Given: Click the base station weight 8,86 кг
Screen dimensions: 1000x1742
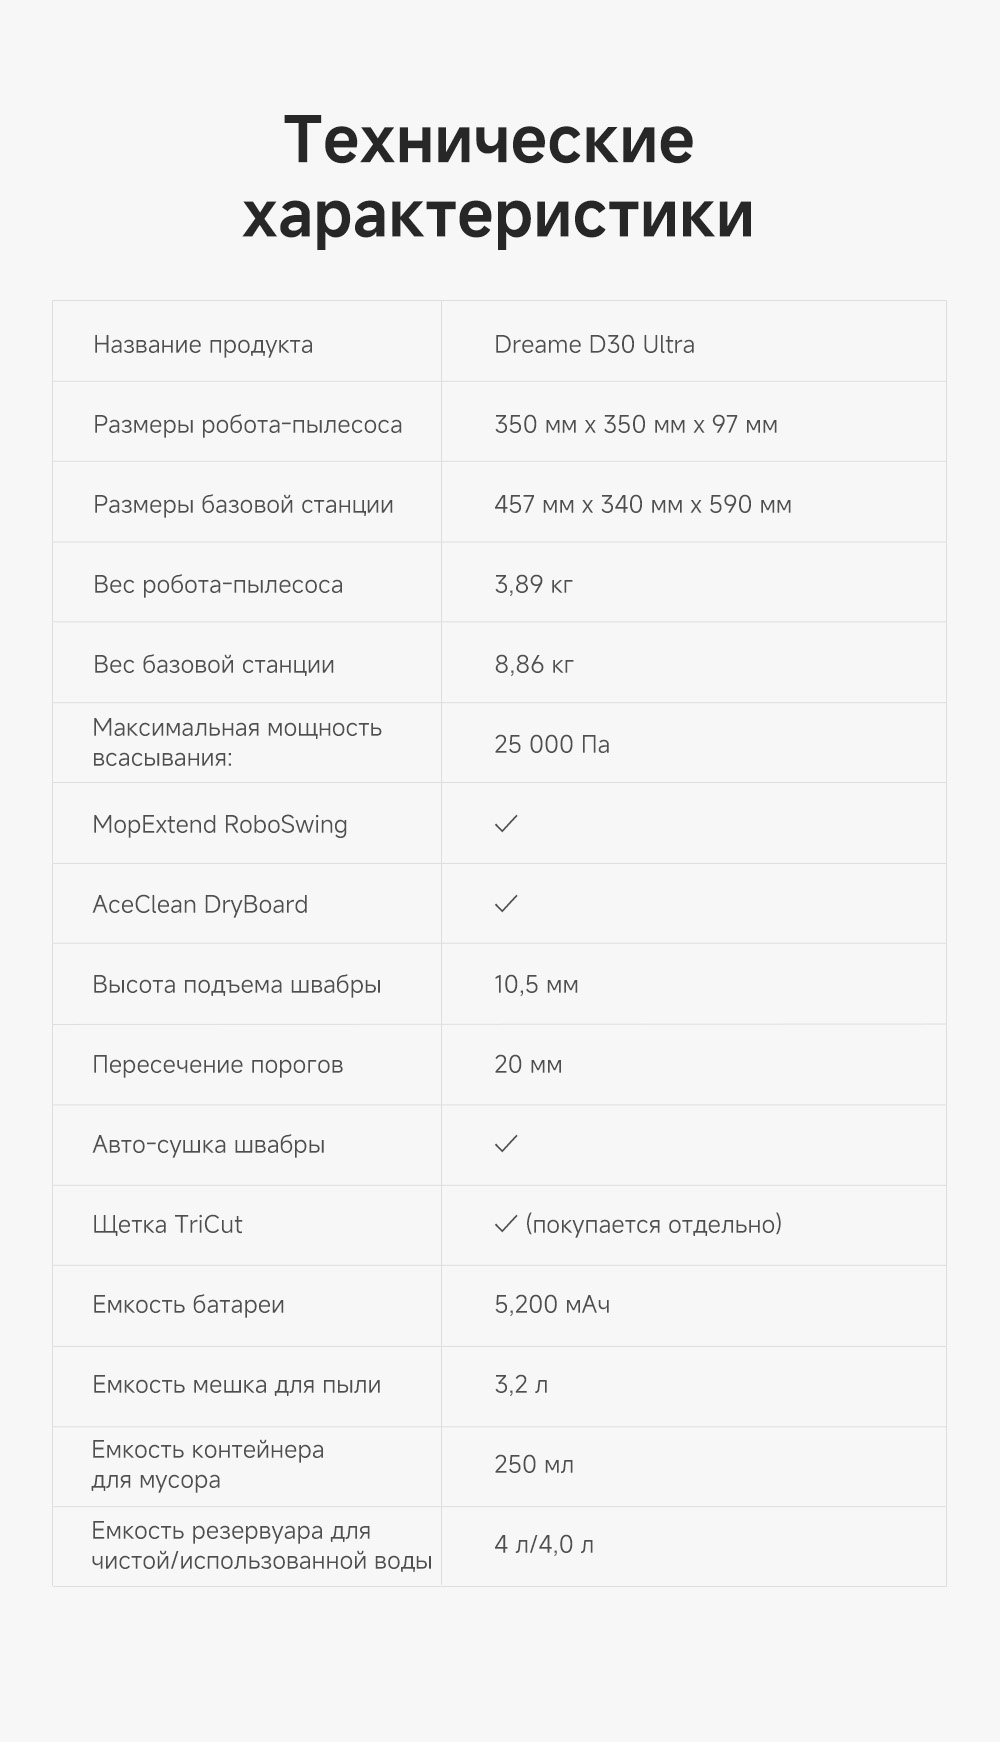Looking at the screenshot, I should (533, 665).
